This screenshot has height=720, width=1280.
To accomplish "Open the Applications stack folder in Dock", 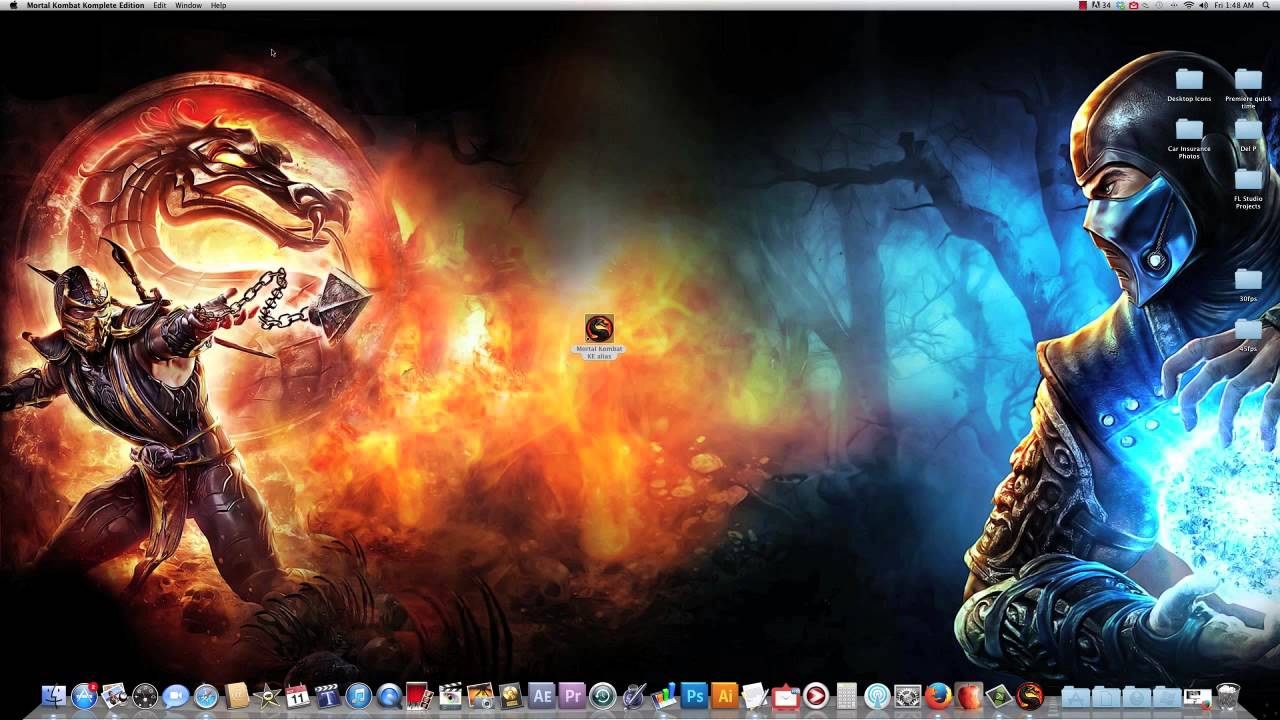I will [1076, 696].
